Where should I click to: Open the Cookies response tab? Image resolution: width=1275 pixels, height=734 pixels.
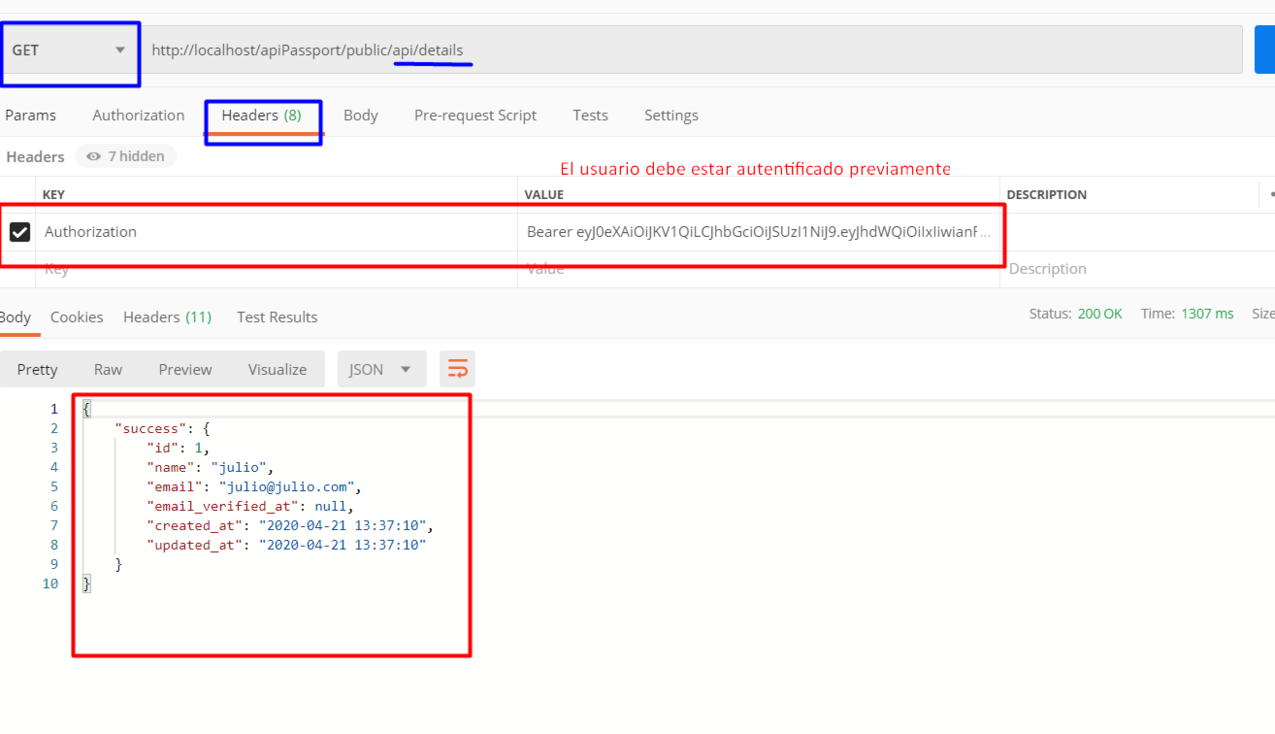[76, 317]
